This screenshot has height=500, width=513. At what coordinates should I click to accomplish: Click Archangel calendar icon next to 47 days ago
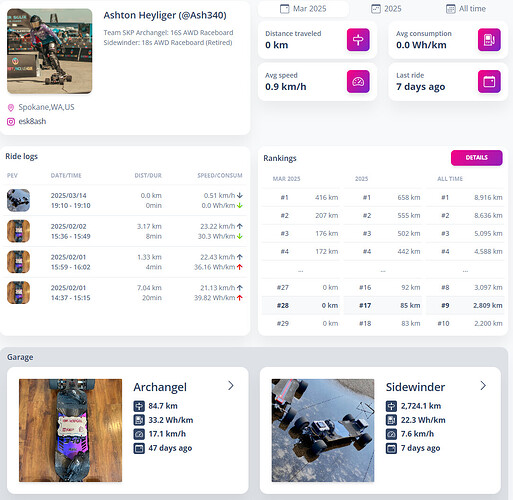139,448
